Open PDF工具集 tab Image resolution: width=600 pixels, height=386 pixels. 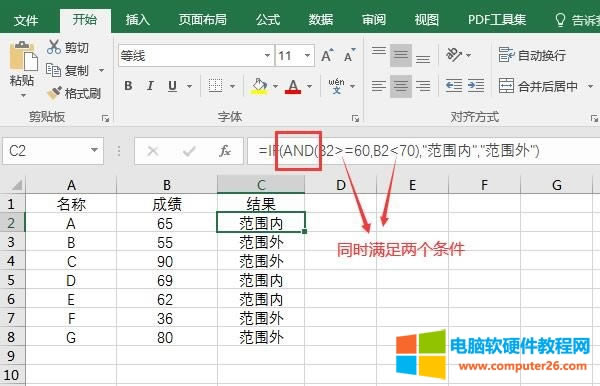(497, 20)
